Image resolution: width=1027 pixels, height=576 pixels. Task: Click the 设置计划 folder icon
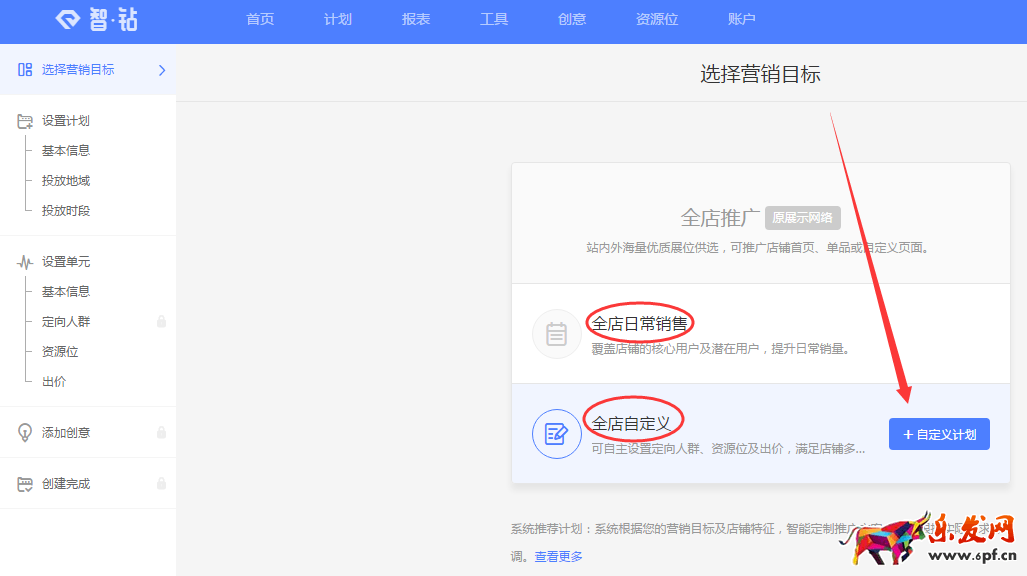(25, 121)
